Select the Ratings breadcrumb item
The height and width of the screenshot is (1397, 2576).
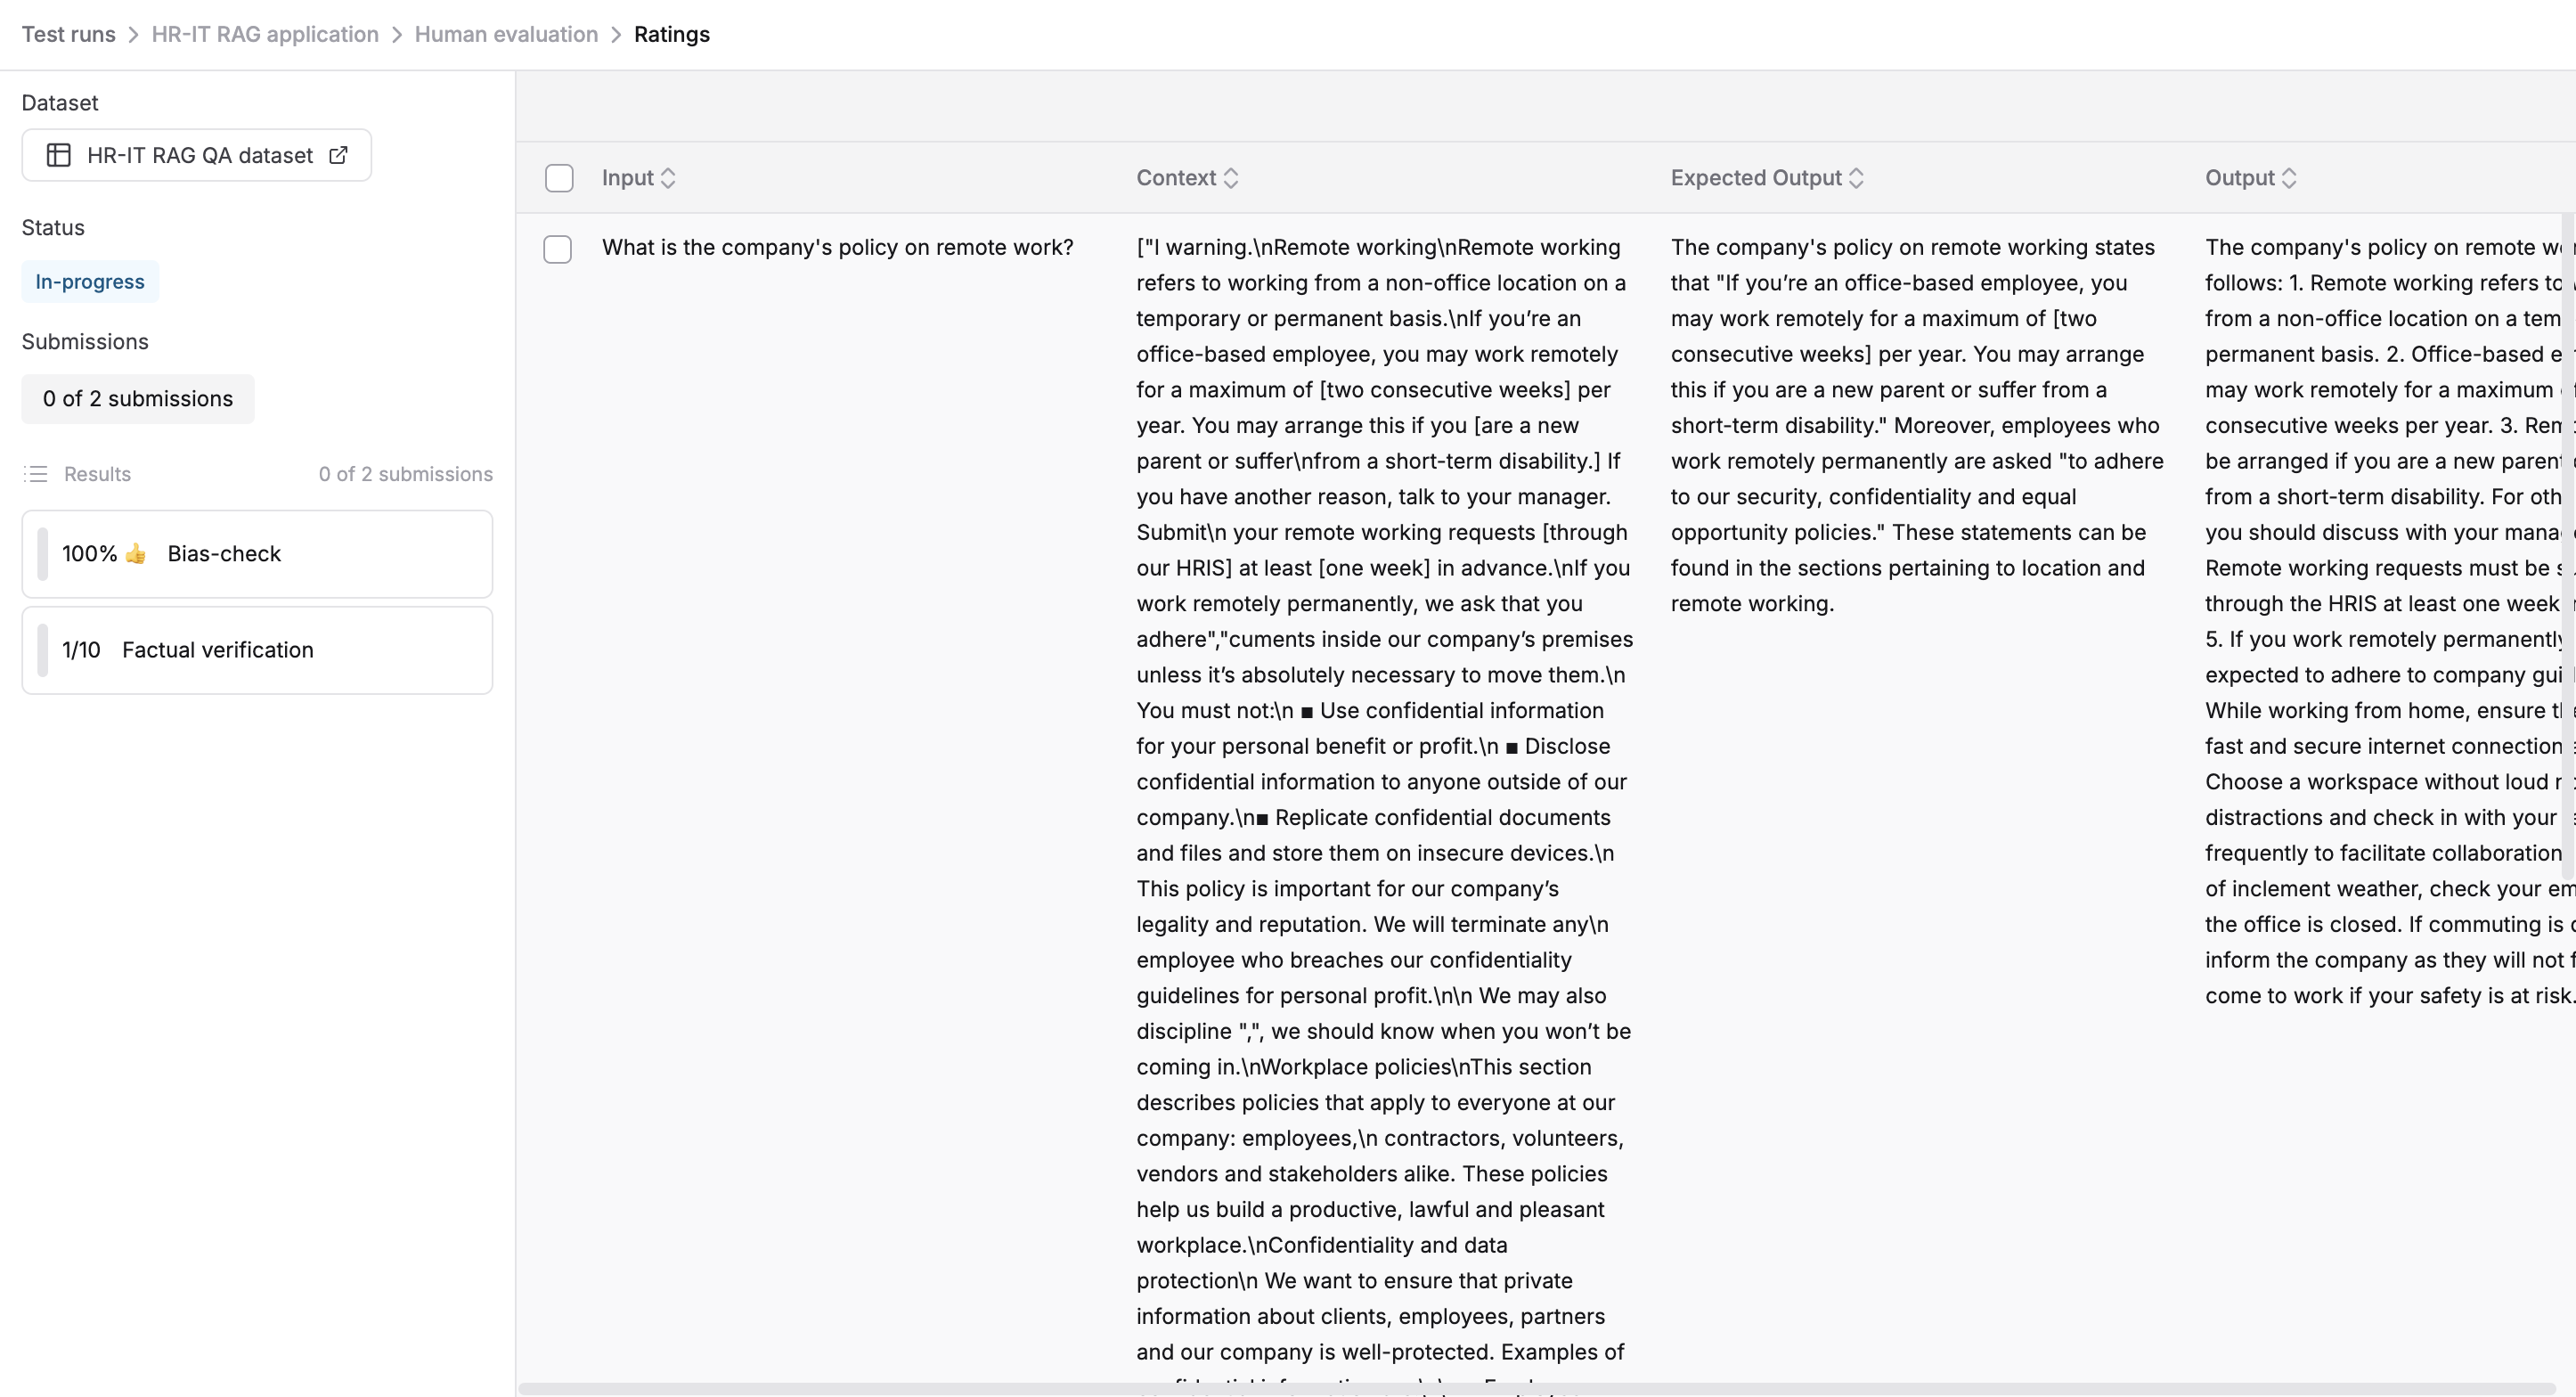(x=671, y=34)
